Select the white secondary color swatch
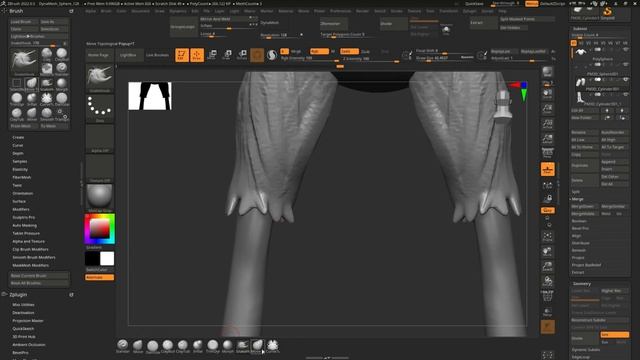 107,258
